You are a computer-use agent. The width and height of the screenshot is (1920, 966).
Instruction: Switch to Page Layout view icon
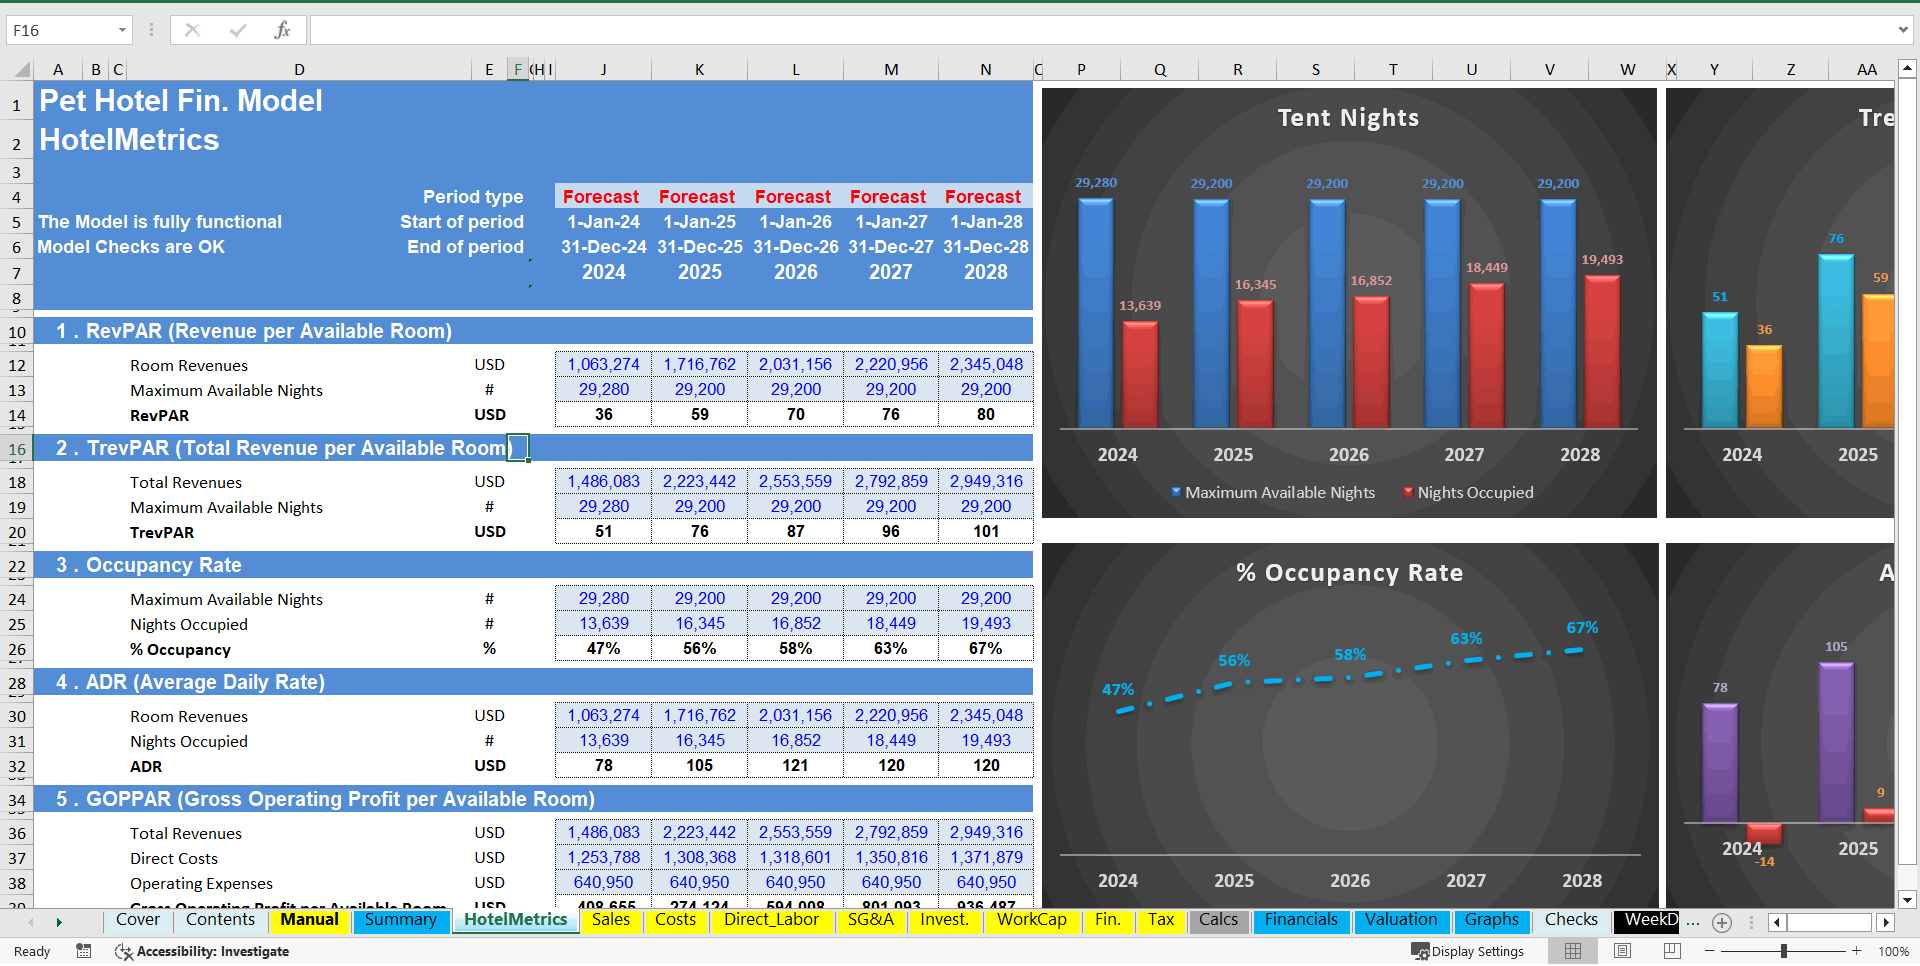tap(1622, 951)
